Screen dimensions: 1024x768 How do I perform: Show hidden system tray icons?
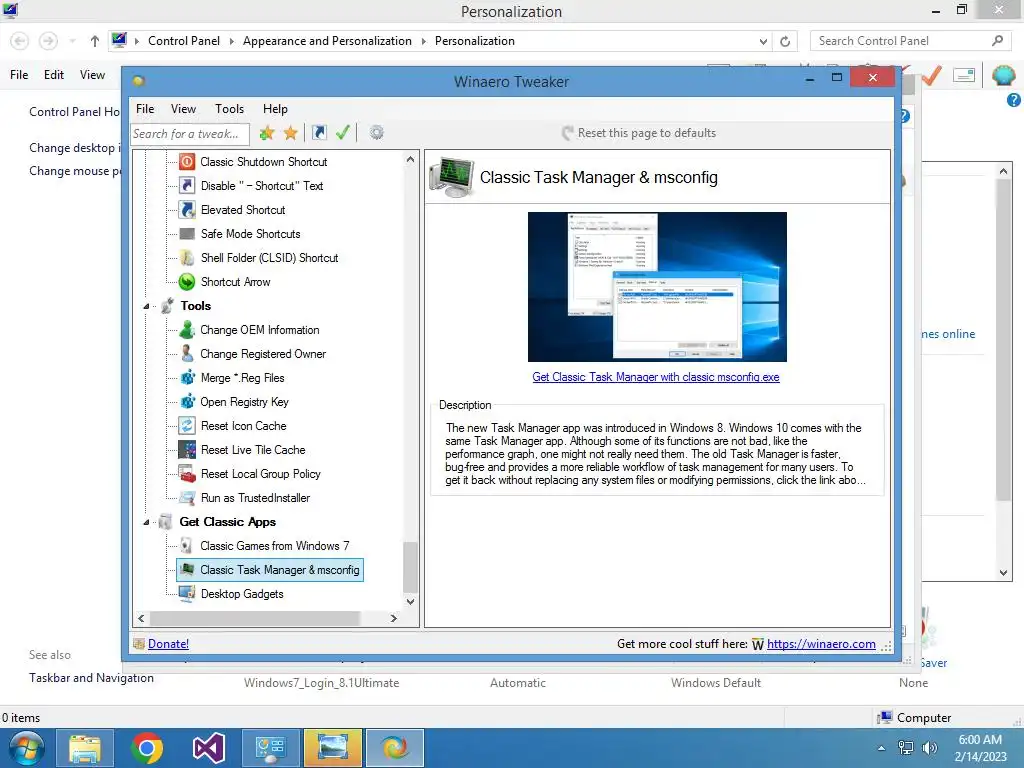(x=882, y=748)
